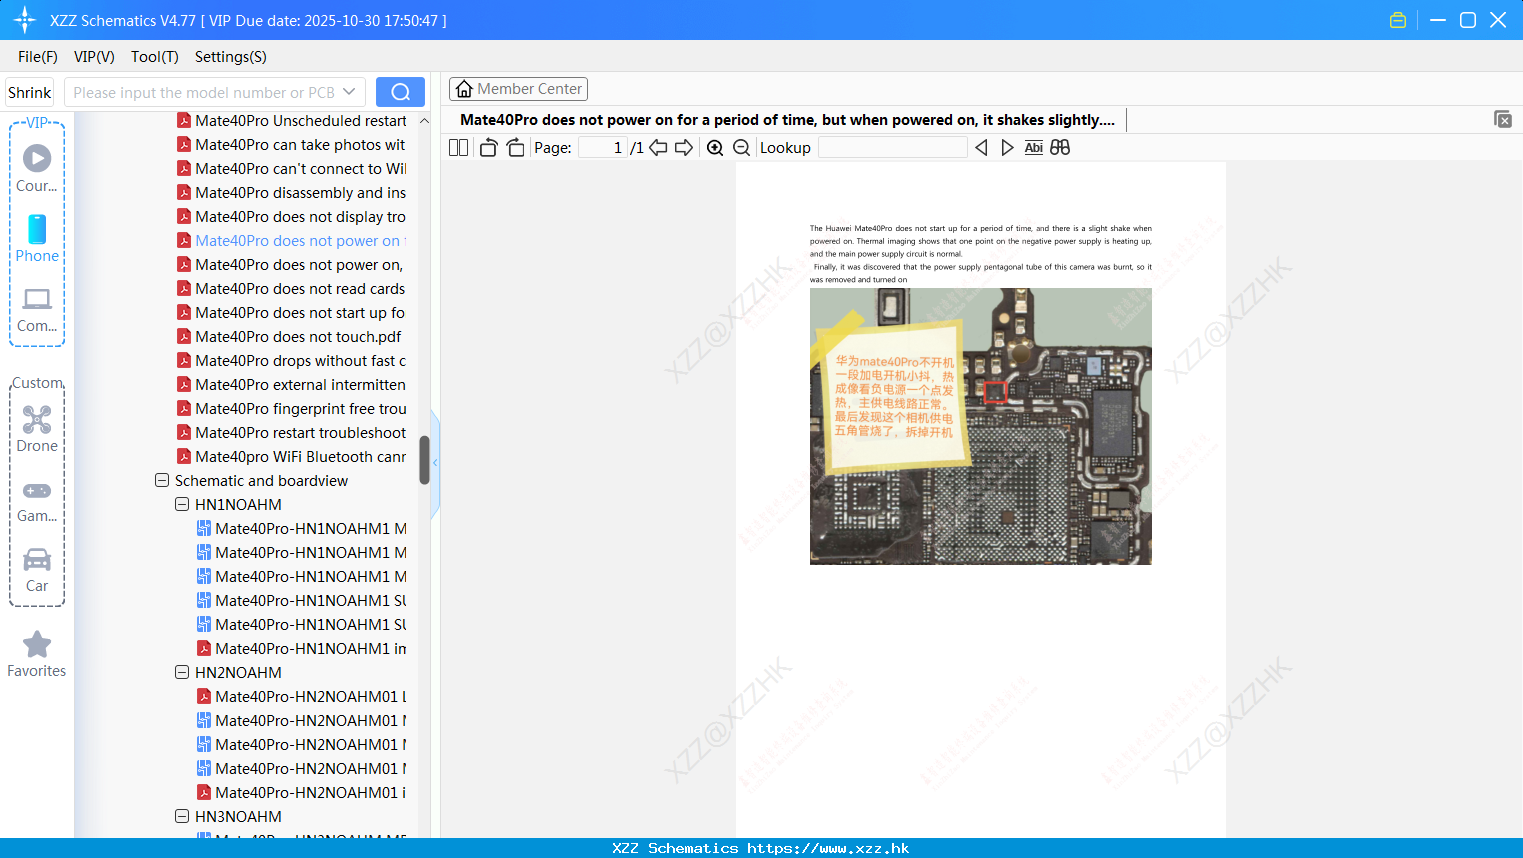Open the Game console category

37,501
